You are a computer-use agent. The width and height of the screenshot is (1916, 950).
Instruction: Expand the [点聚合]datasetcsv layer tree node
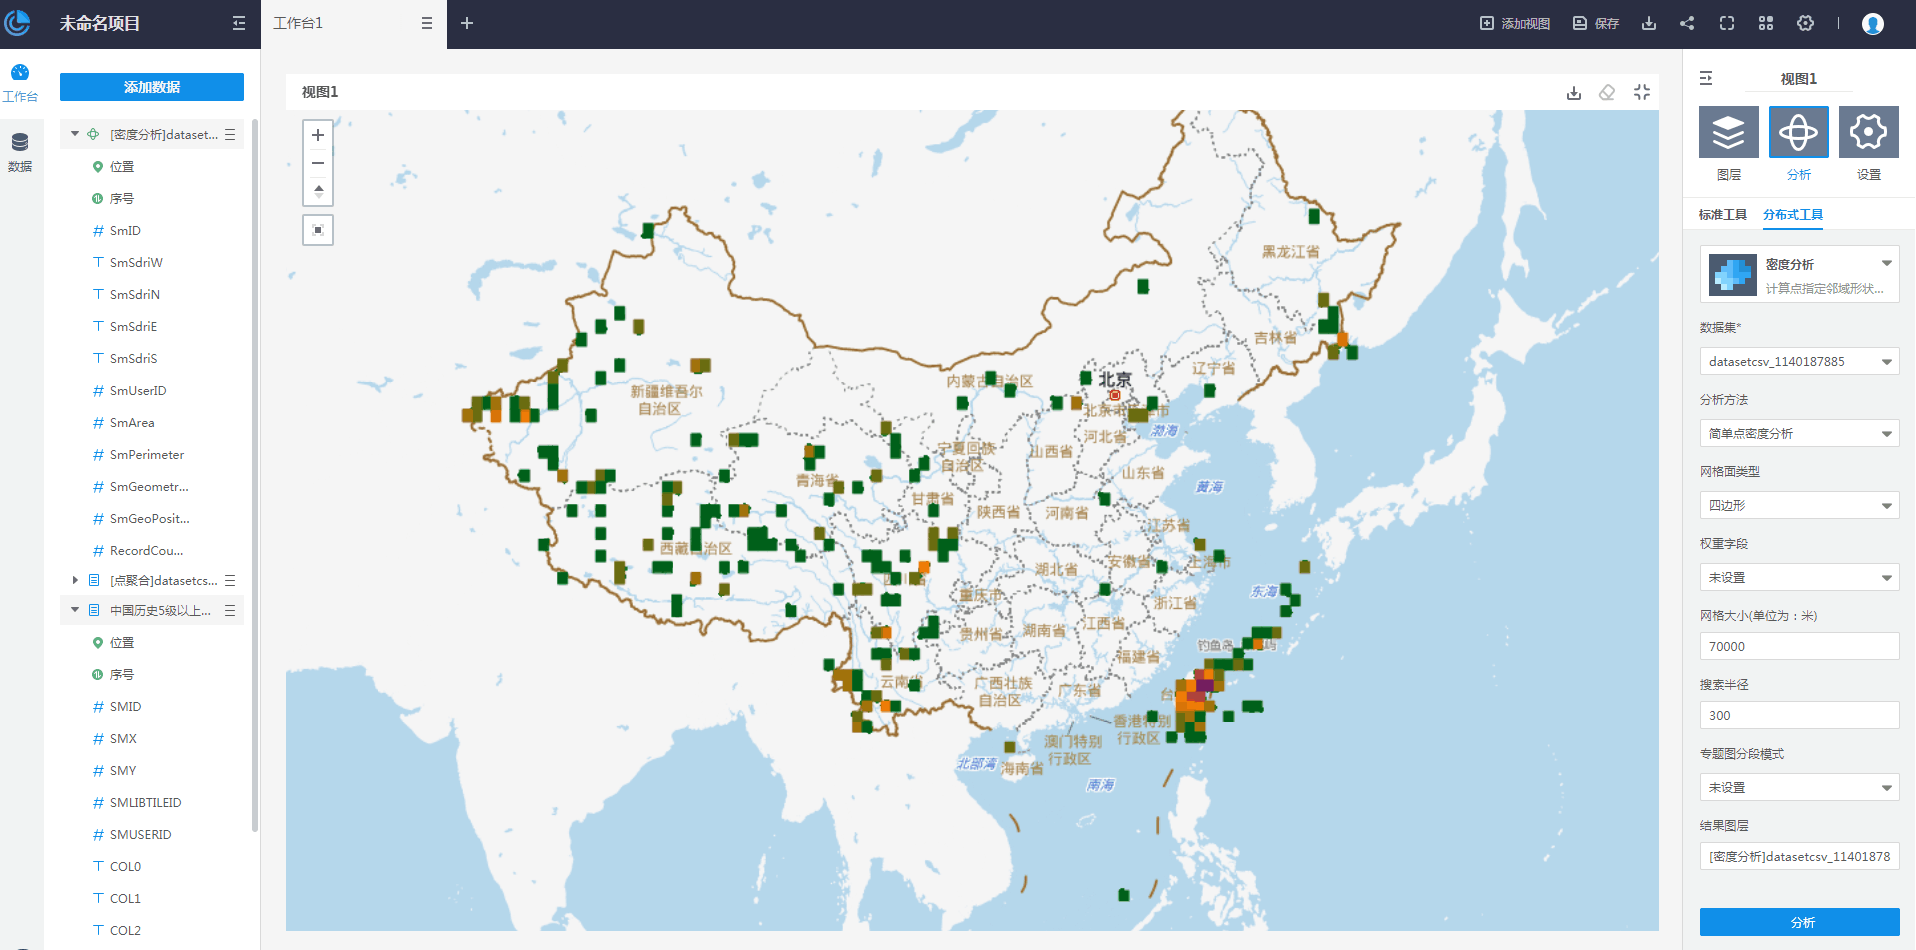pos(75,580)
